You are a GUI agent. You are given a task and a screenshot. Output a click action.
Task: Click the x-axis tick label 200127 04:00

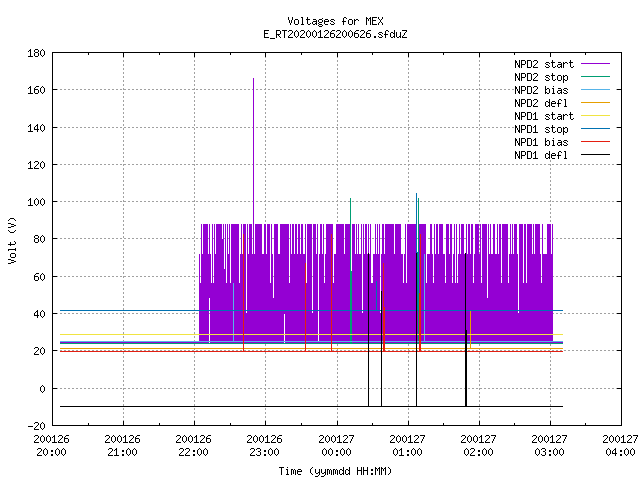pyautogui.click(x=620, y=446)
